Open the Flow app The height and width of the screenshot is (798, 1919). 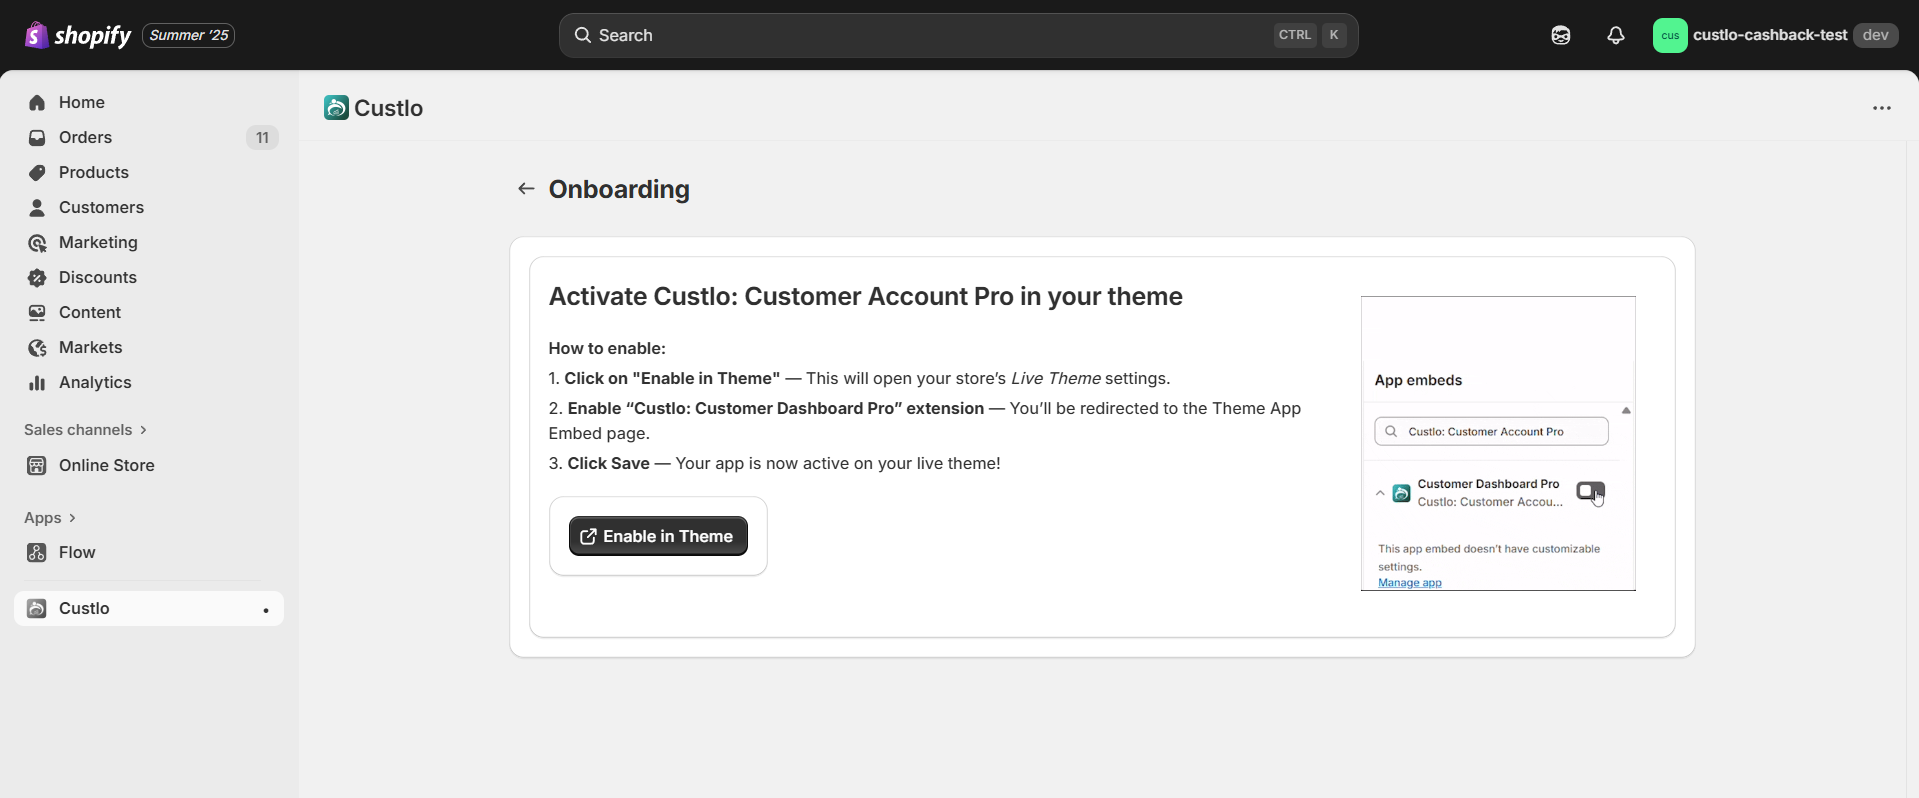tap(149, 552)
